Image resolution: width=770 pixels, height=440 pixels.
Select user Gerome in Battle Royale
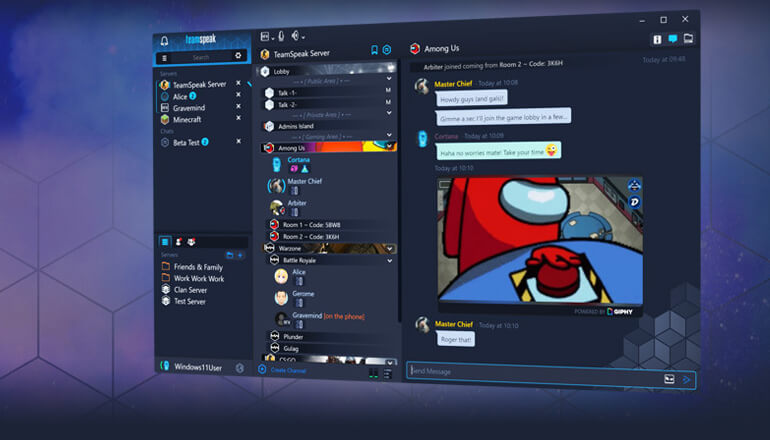point(303,294)
